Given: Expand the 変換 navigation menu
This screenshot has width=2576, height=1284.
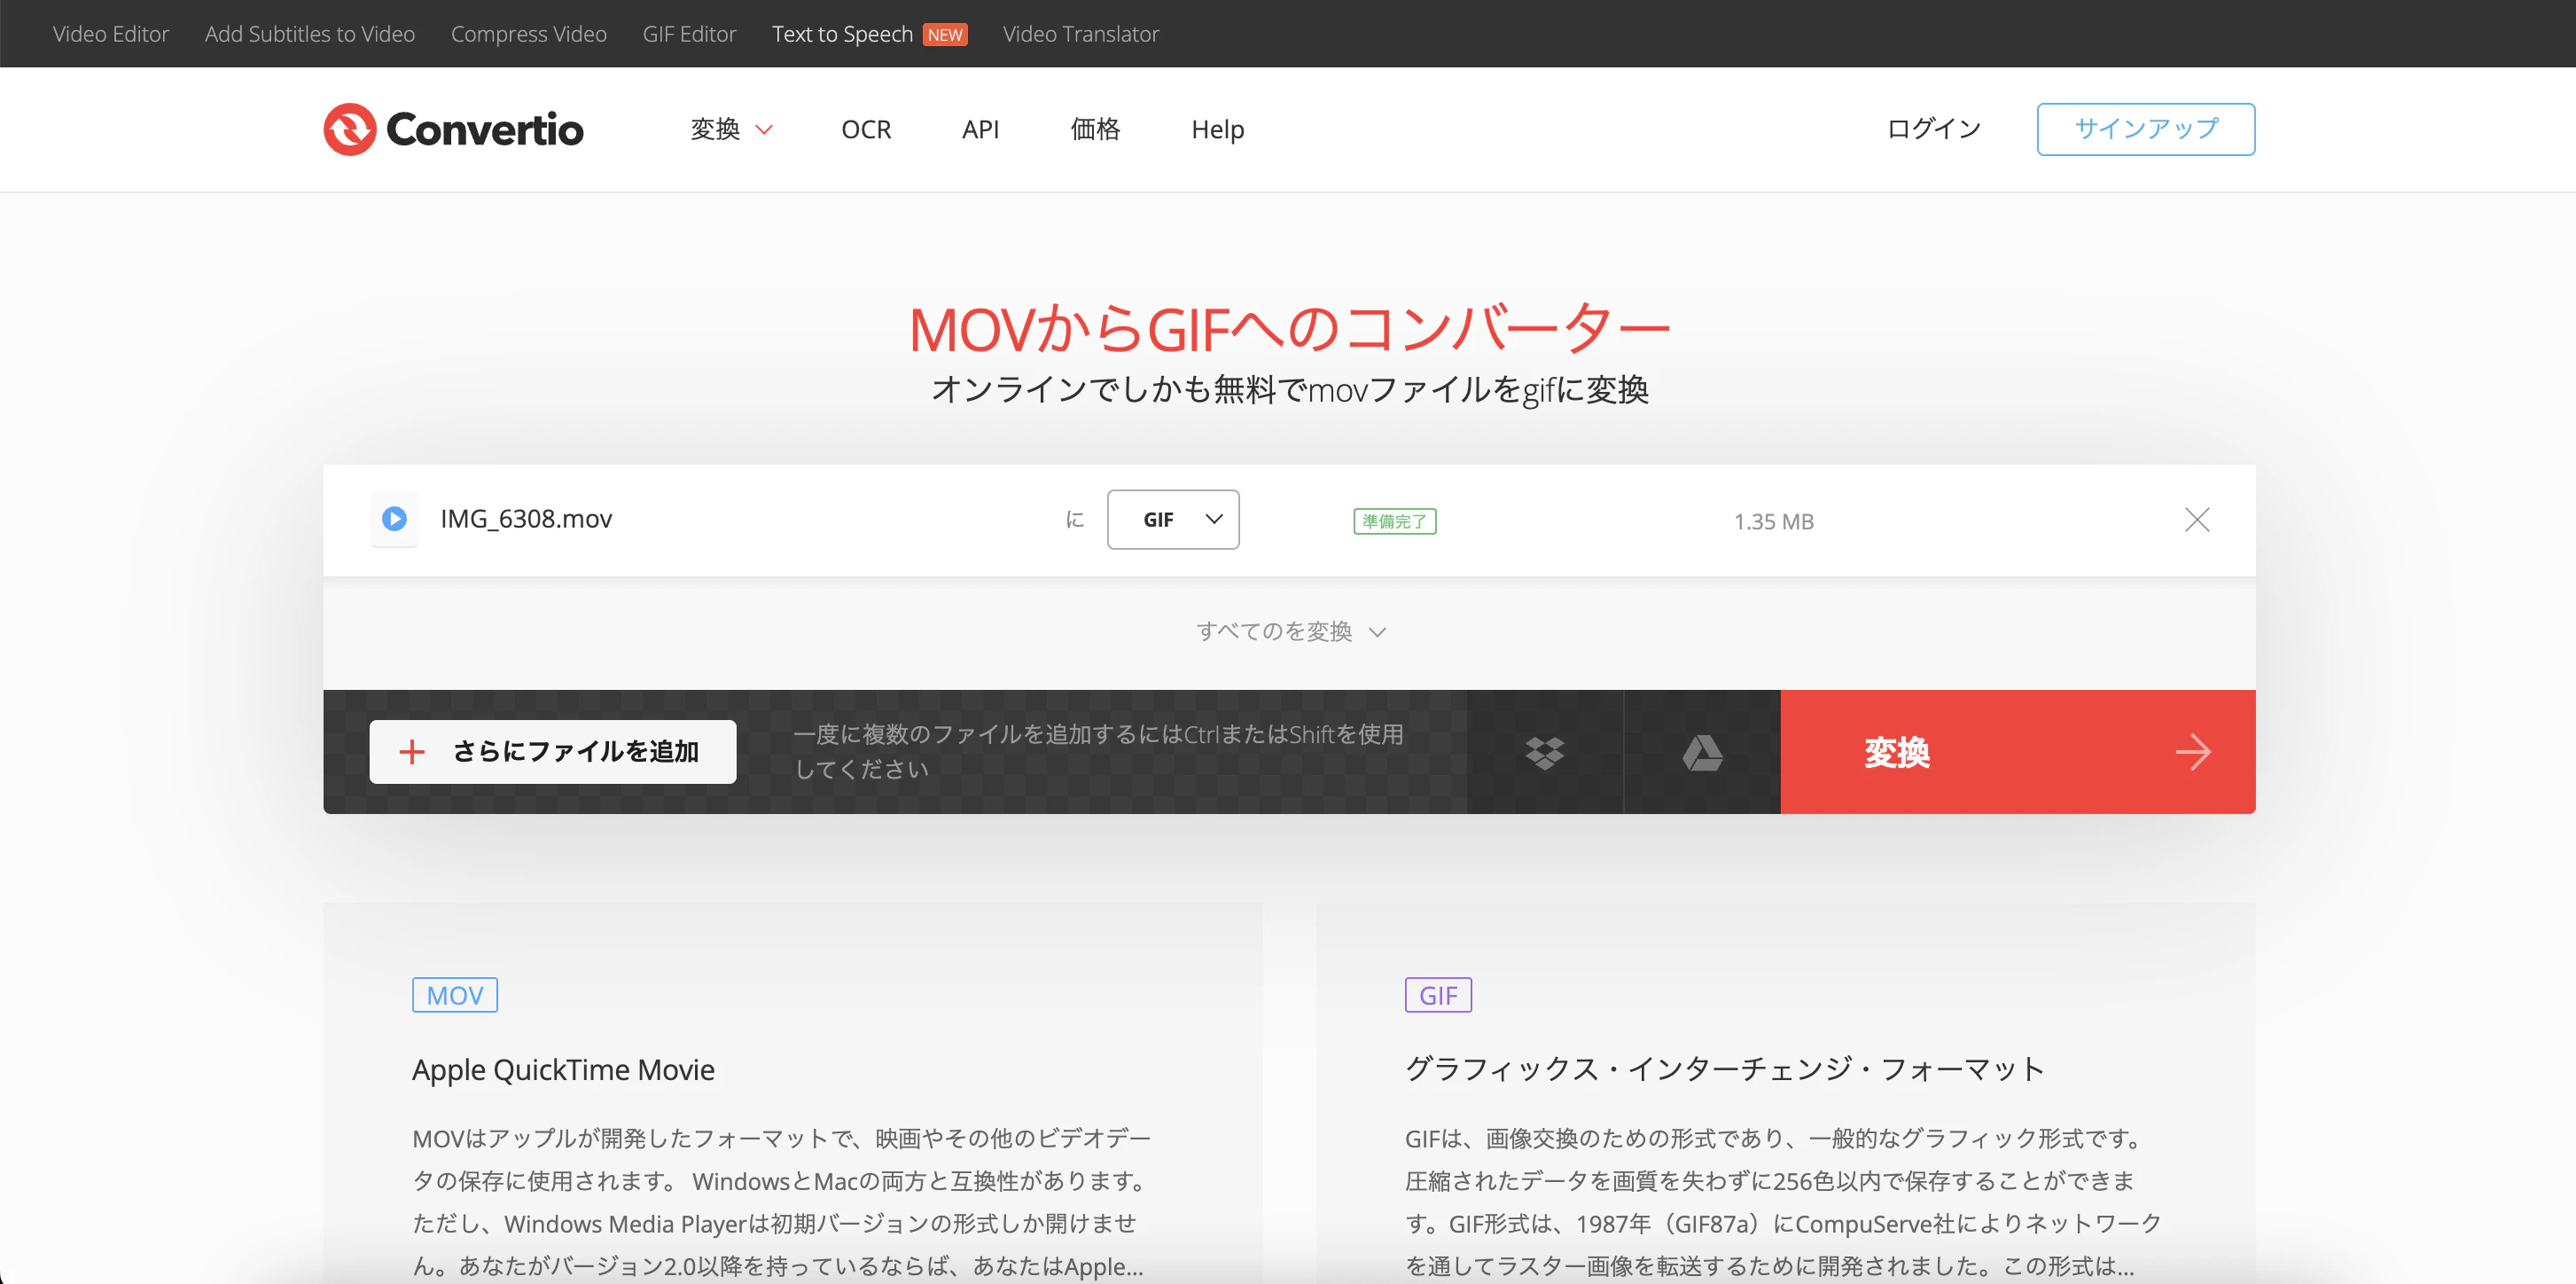Looking at the screenshot, I should [732, 129].
